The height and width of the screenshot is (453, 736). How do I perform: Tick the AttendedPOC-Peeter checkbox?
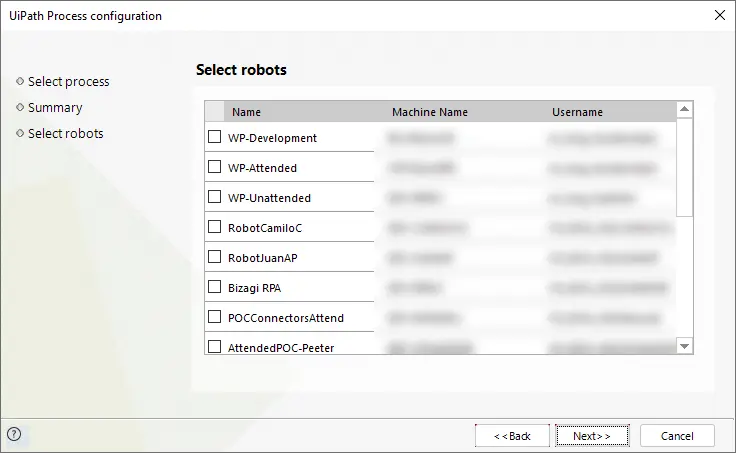pyautogui.click(x=215, y=347)
